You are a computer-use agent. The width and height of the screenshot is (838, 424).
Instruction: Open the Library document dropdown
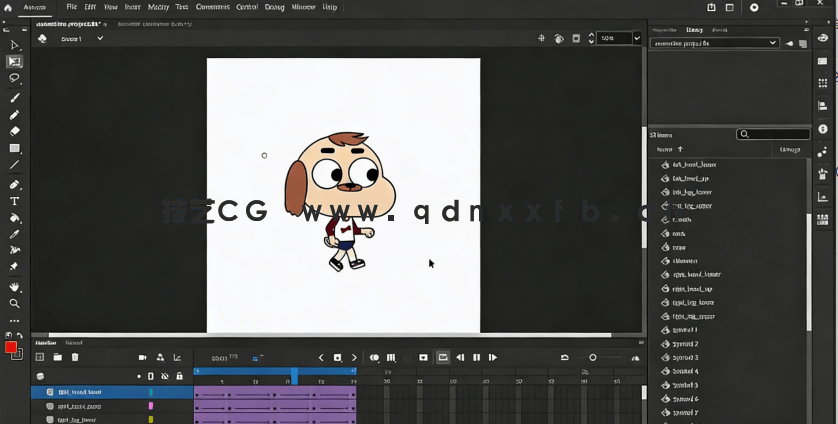pos(715,43)
